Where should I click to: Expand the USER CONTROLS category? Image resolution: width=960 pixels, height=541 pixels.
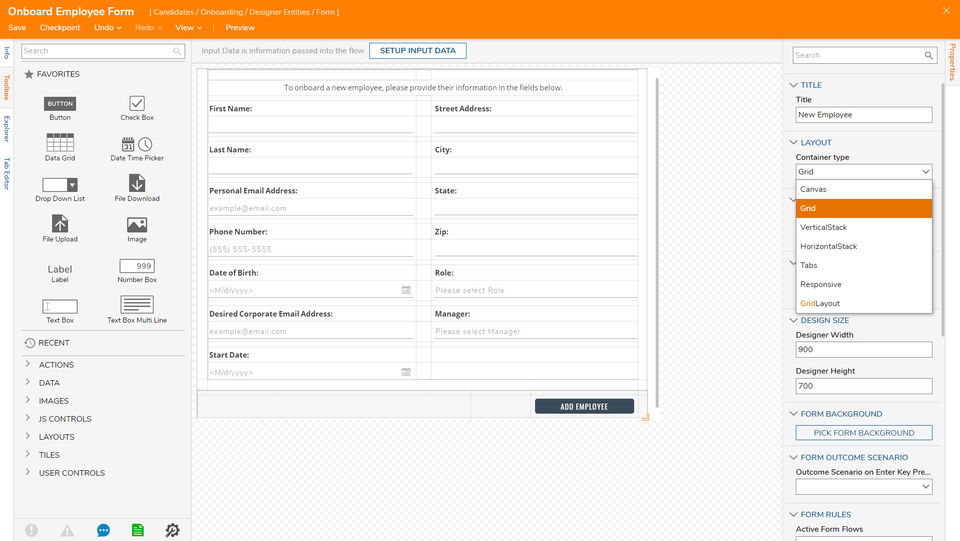pos(28,472)
